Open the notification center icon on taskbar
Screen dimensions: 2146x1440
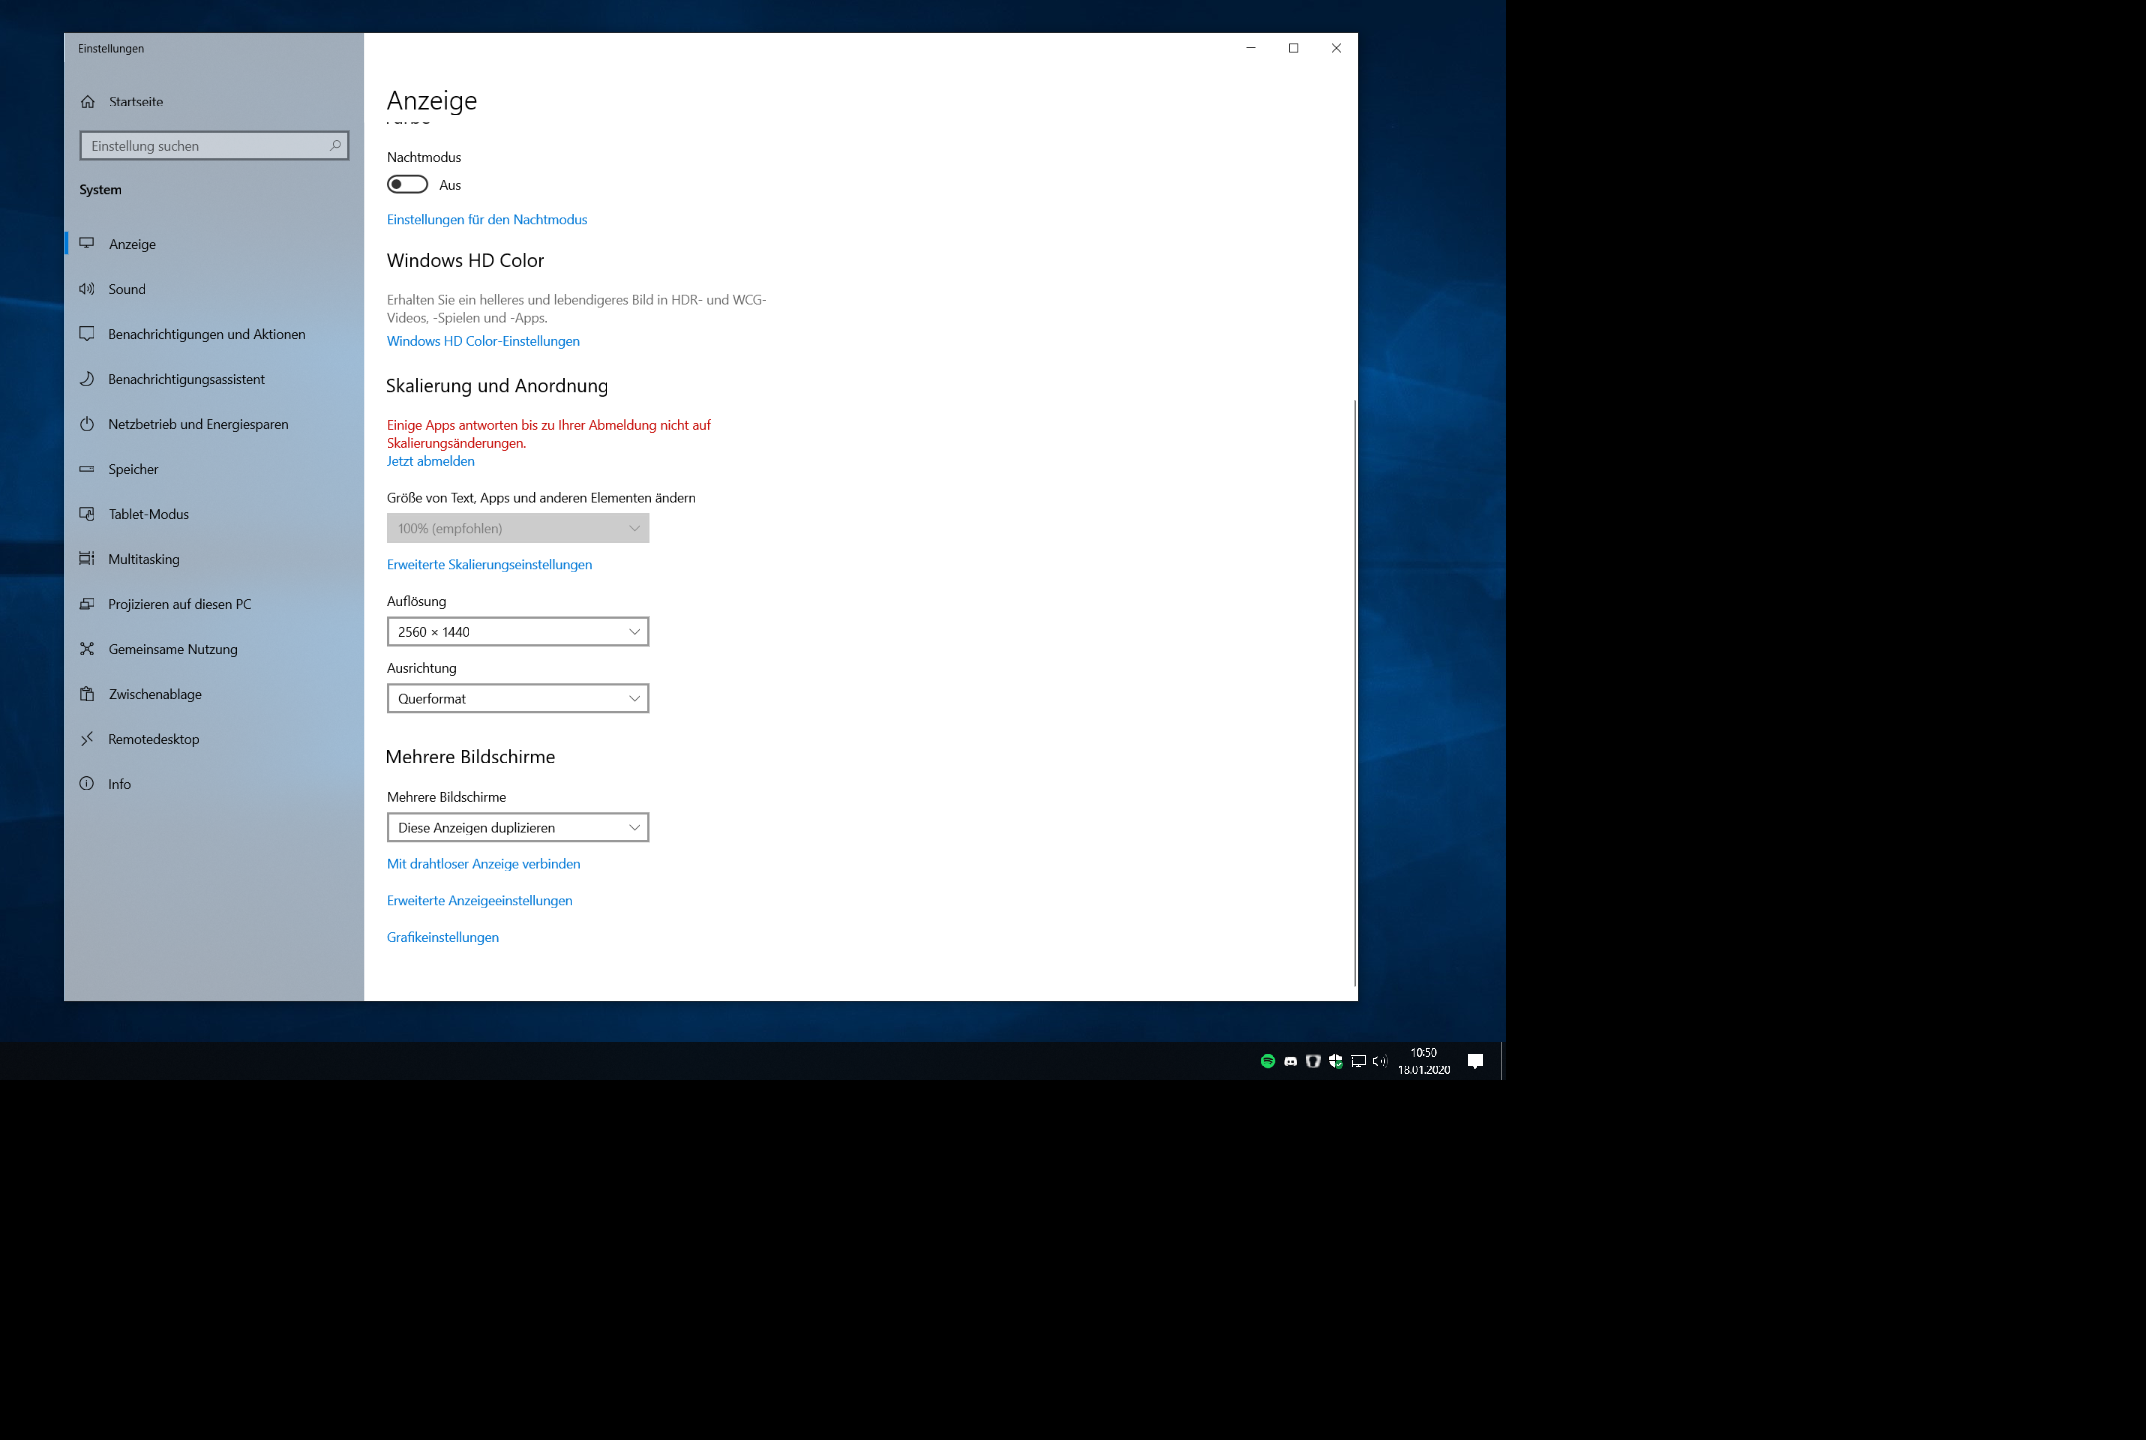pyautogui.click(x=1475, y=1061)
